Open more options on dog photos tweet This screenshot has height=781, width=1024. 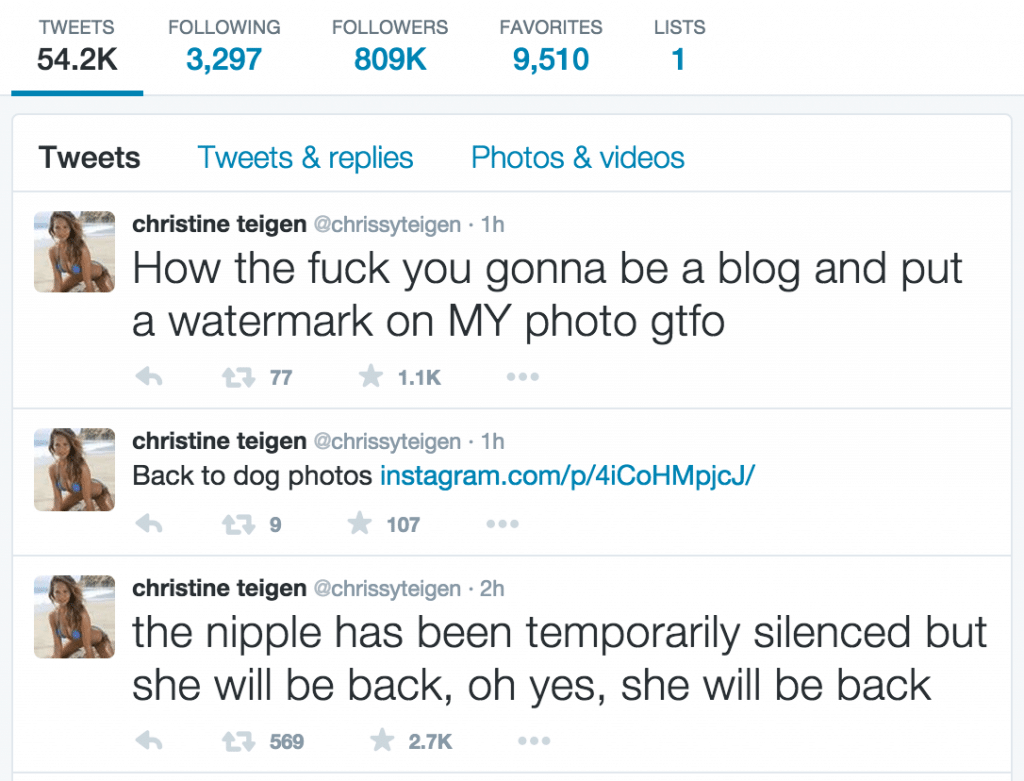pos(503,524)
